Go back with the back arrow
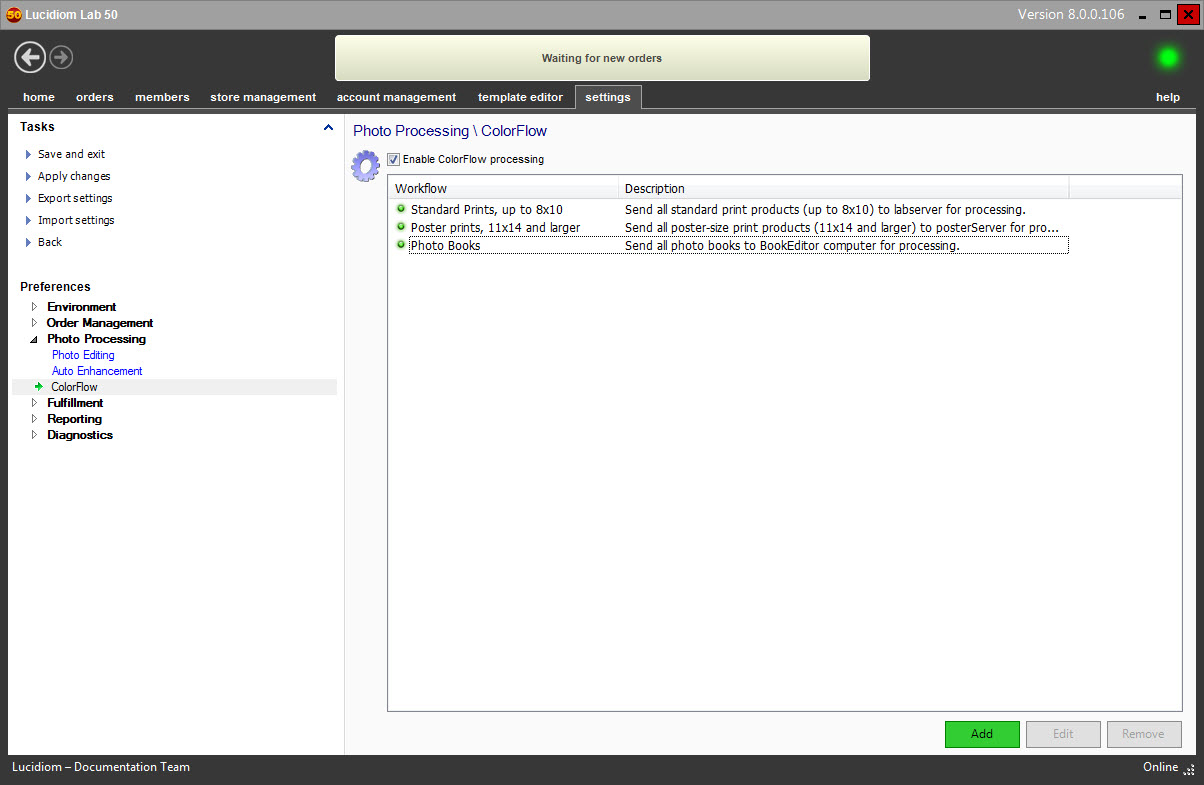1204x785 pixels. pos(30,57)
